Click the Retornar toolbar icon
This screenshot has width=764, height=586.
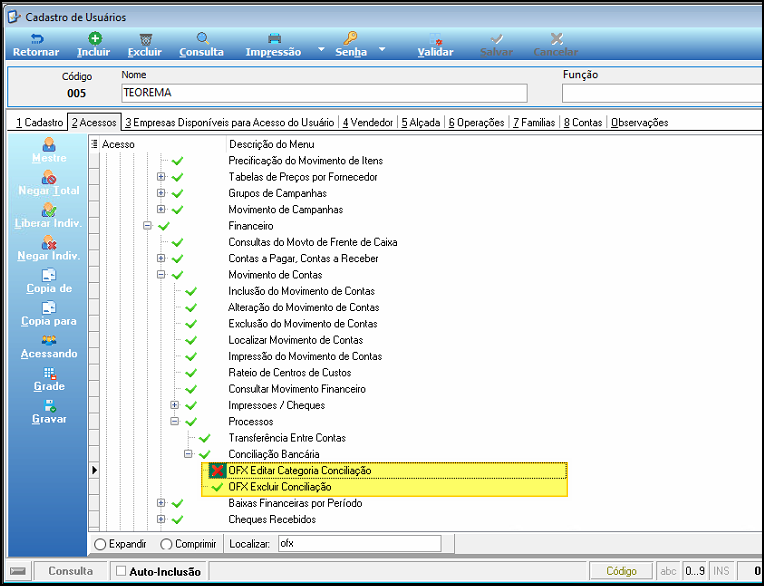(36, 39)
